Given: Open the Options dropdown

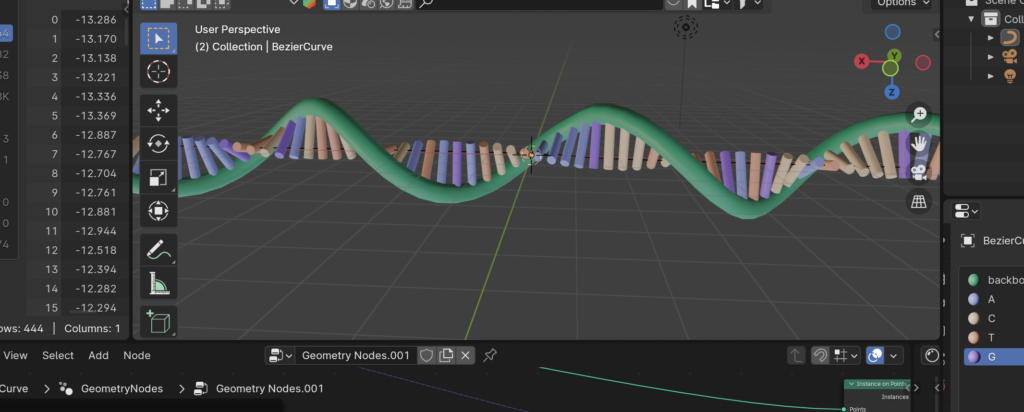Looking at the screenshot, I should pos(900,3).
